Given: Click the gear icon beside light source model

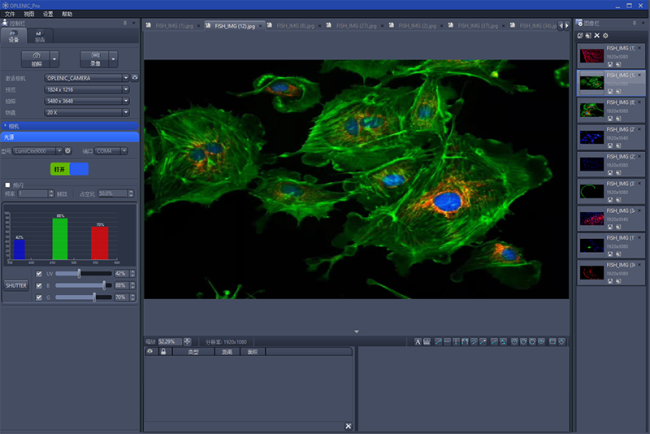Looking at the screenshot, I should pyautogui.click(x=68, y=151).
